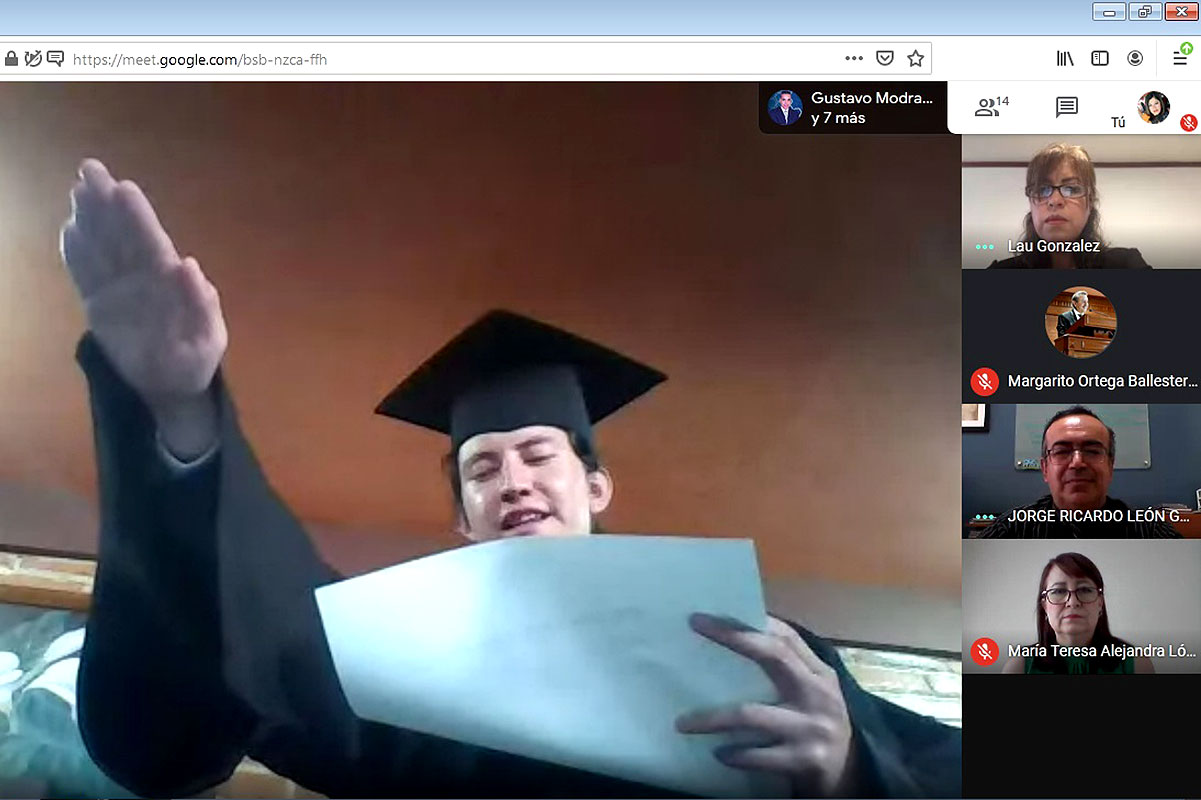Open the site permissions speech-bubble icon
1201x800 pixels.
point(56,59)
